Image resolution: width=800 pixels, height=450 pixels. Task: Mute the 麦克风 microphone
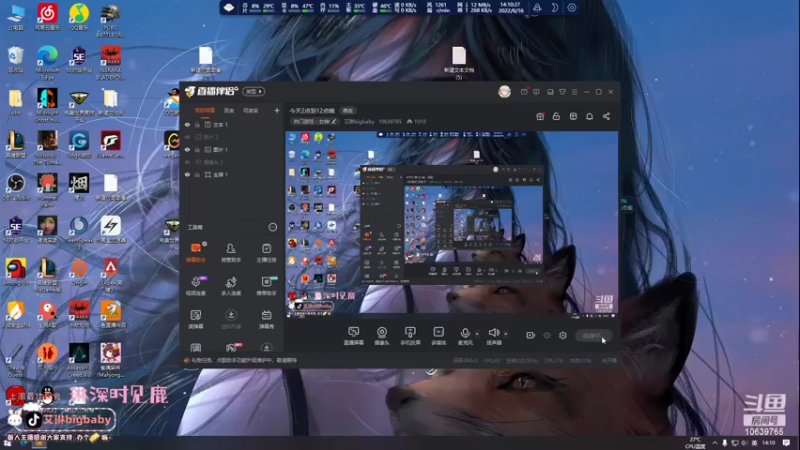click(x=465, y=336)
